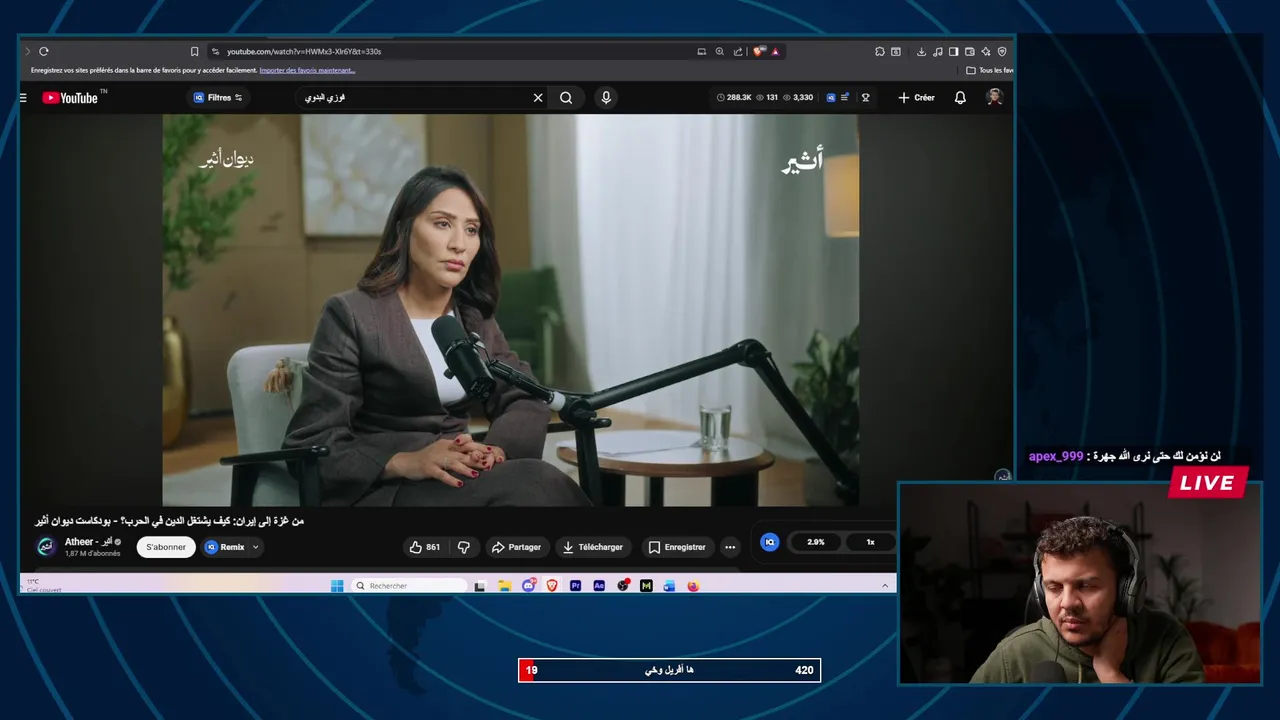The image size is (1280, 720).
Task: Start voice search with the microphone
Action: 605,97
